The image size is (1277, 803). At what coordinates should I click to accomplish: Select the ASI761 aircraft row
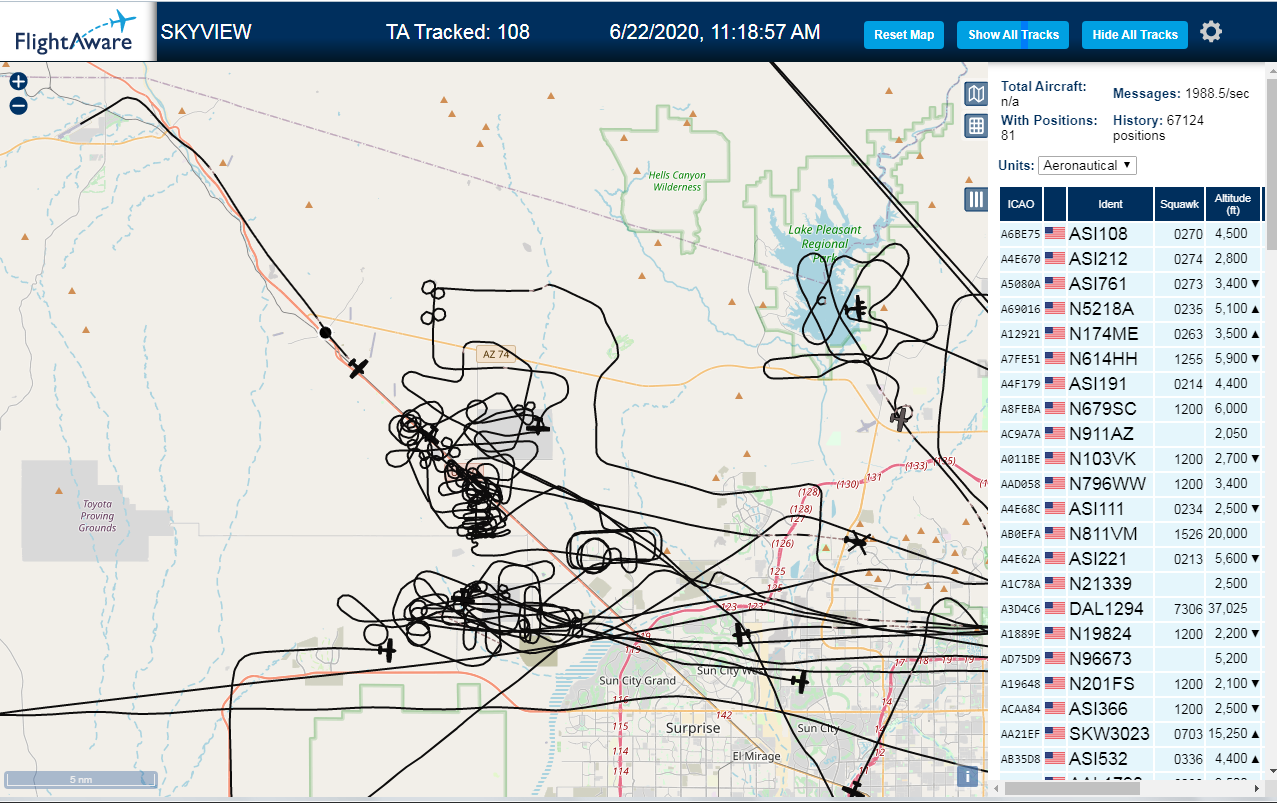click(x=1131, y=284)
